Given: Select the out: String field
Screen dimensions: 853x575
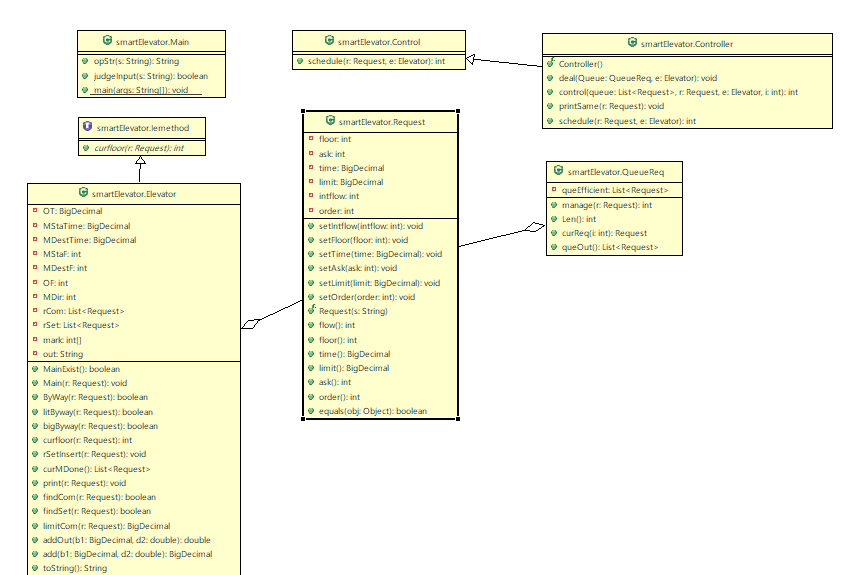Looking at the screenshot, I should (x=63, y=354).
